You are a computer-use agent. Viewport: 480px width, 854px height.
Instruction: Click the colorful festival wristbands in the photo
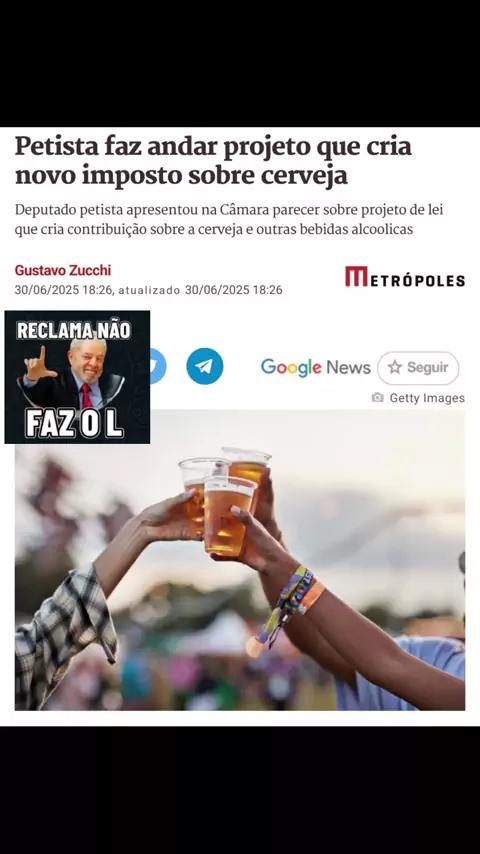pos(289,605)
